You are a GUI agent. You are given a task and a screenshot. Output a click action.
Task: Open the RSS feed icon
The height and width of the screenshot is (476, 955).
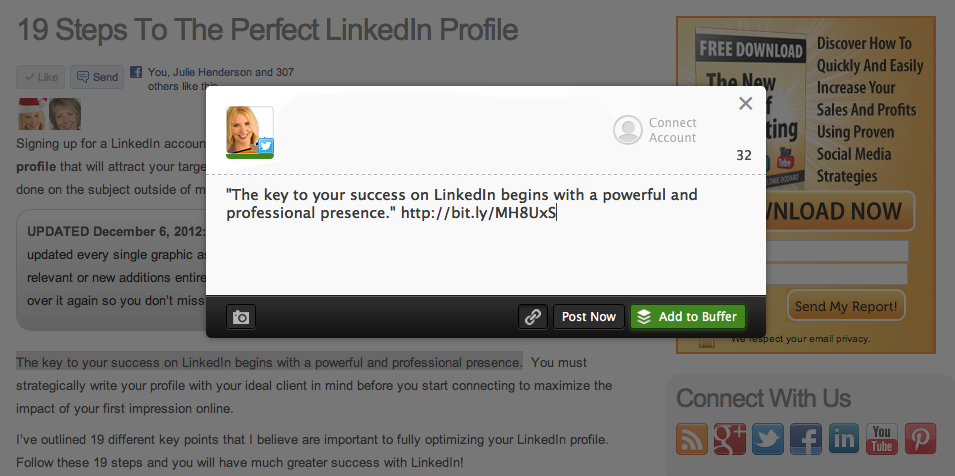[693, 438]
